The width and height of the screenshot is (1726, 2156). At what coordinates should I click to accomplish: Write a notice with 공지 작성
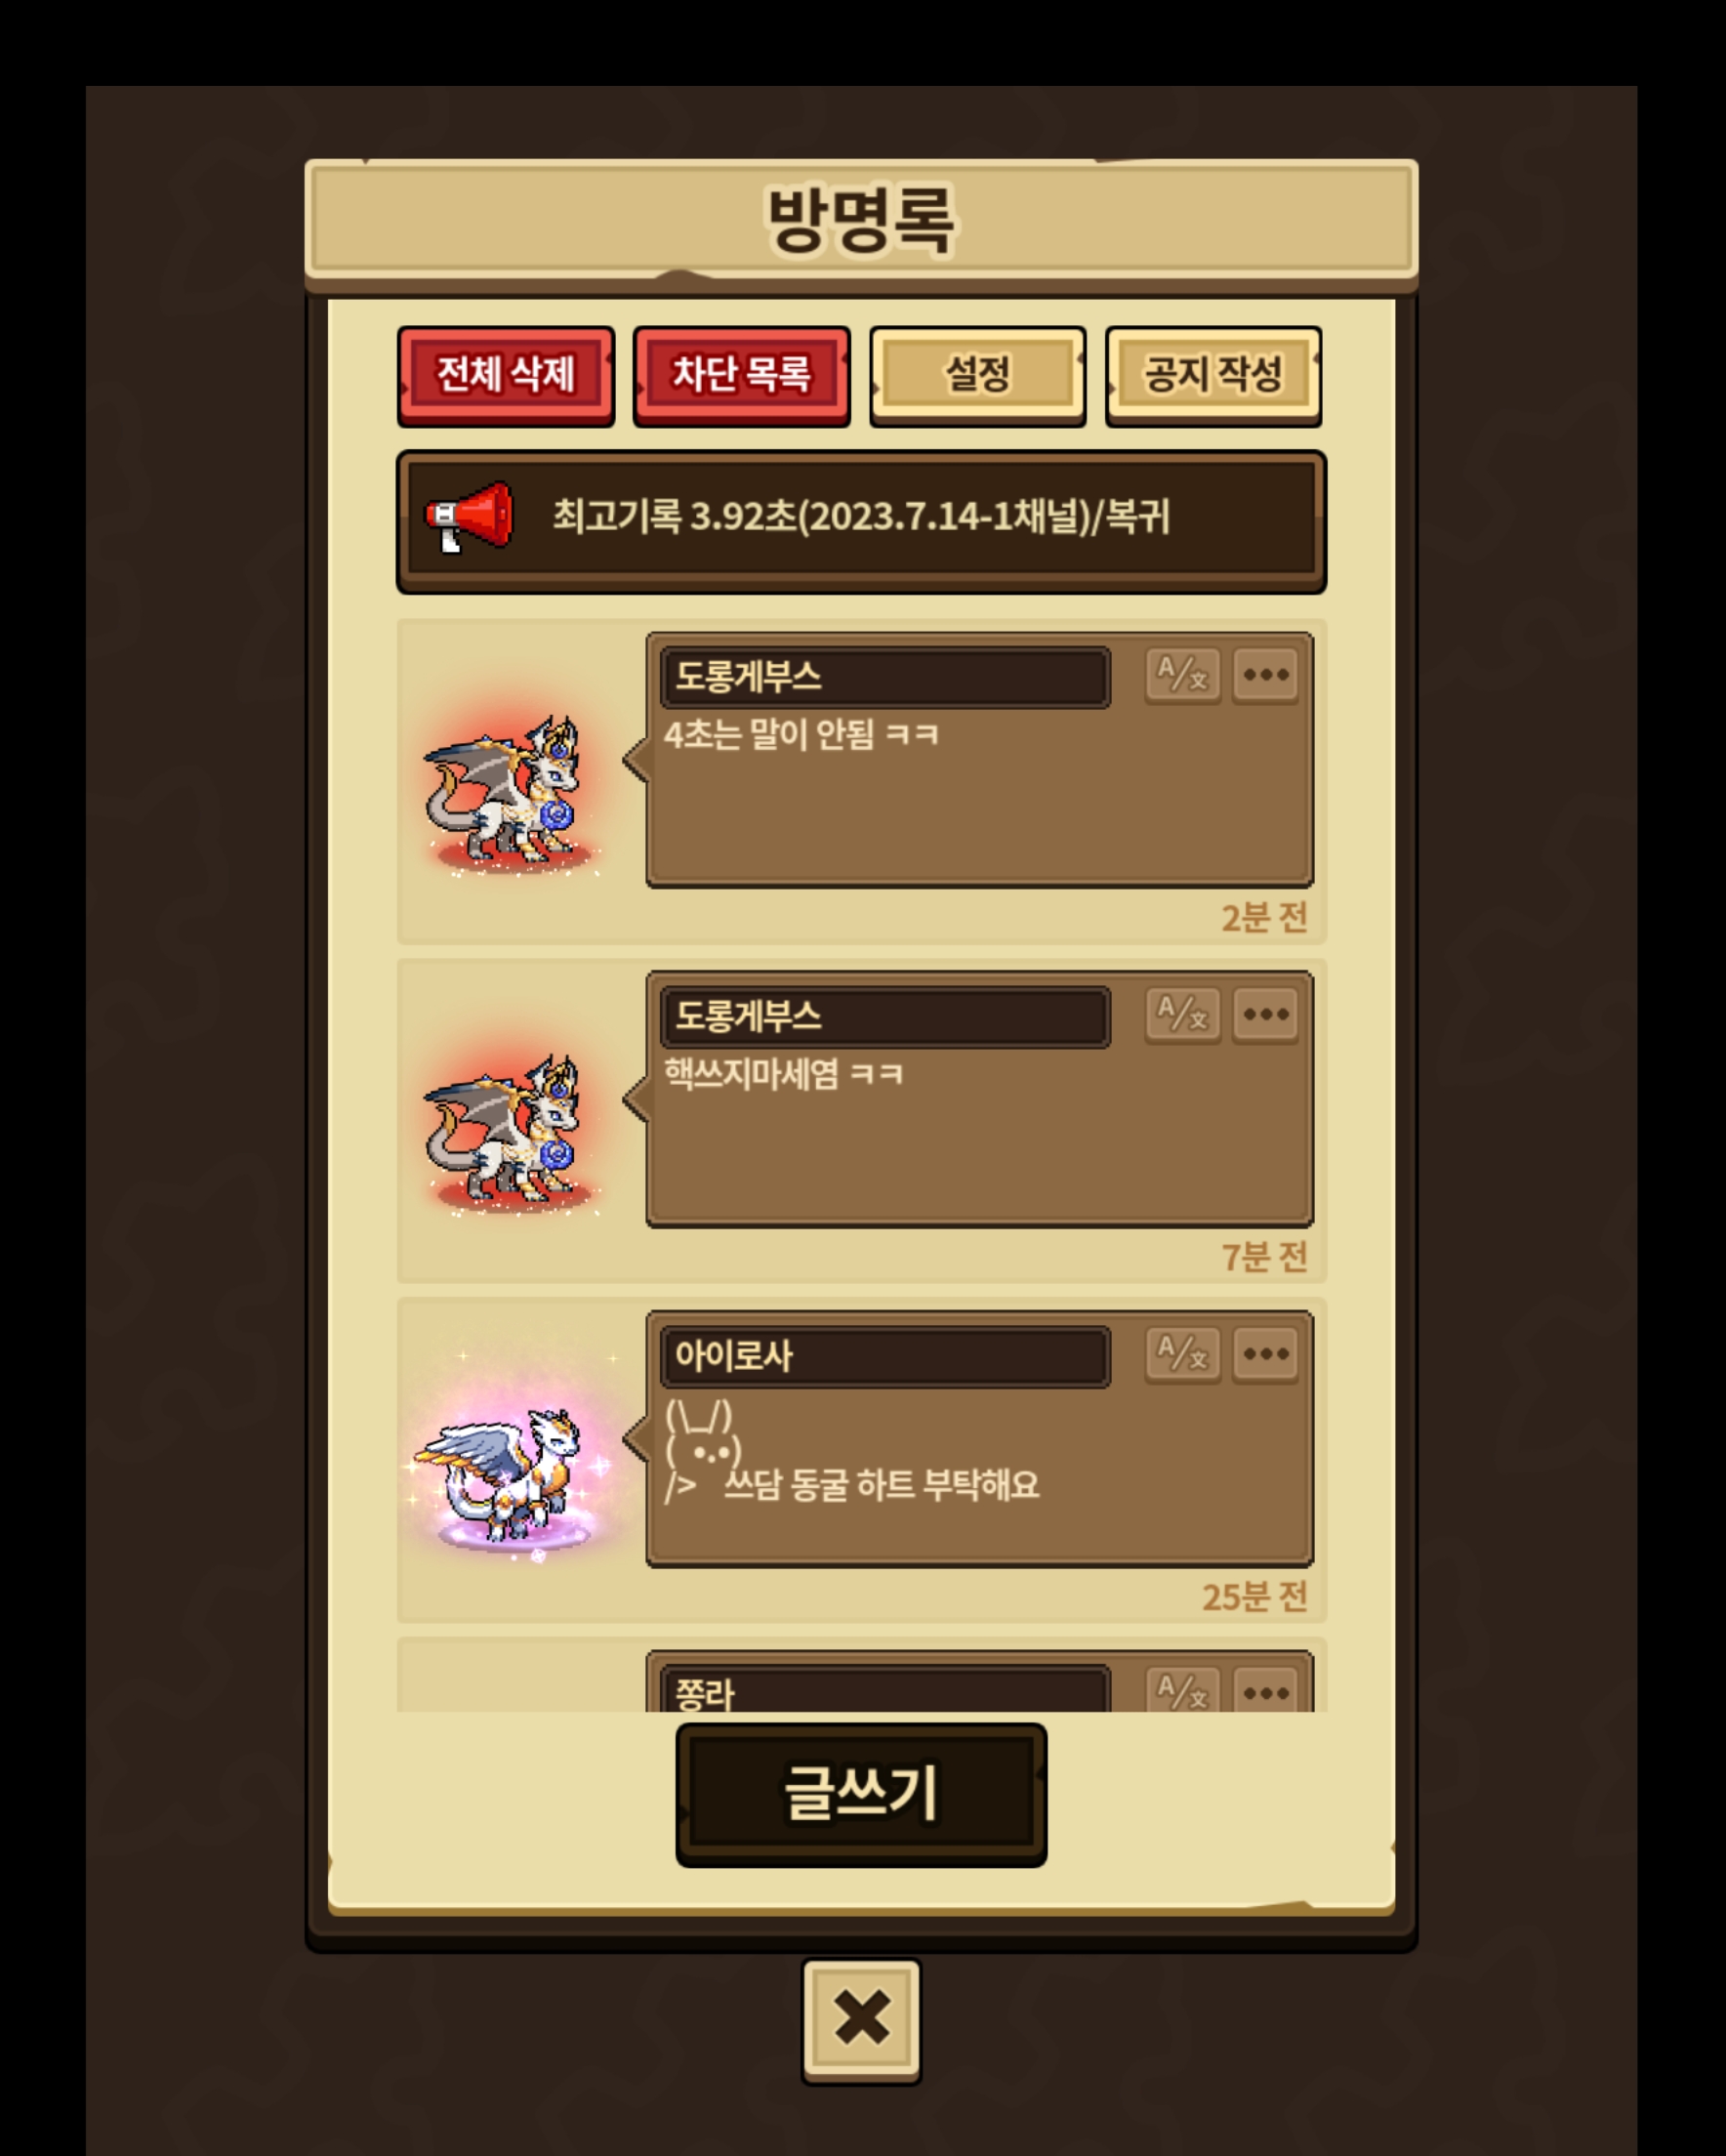(1213, 376)
